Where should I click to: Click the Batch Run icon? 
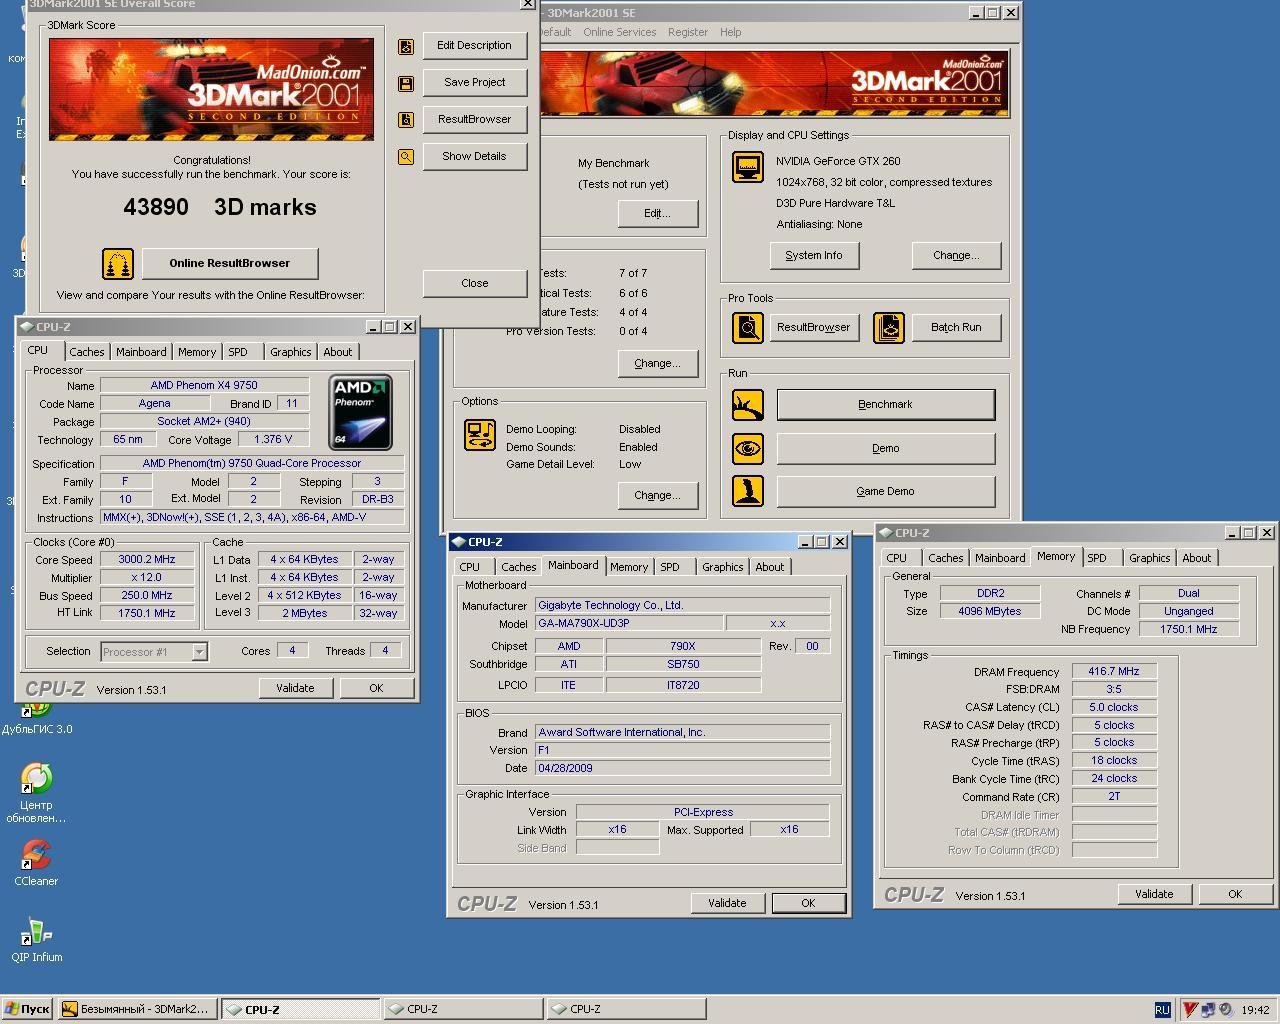(x=888, y=327)
